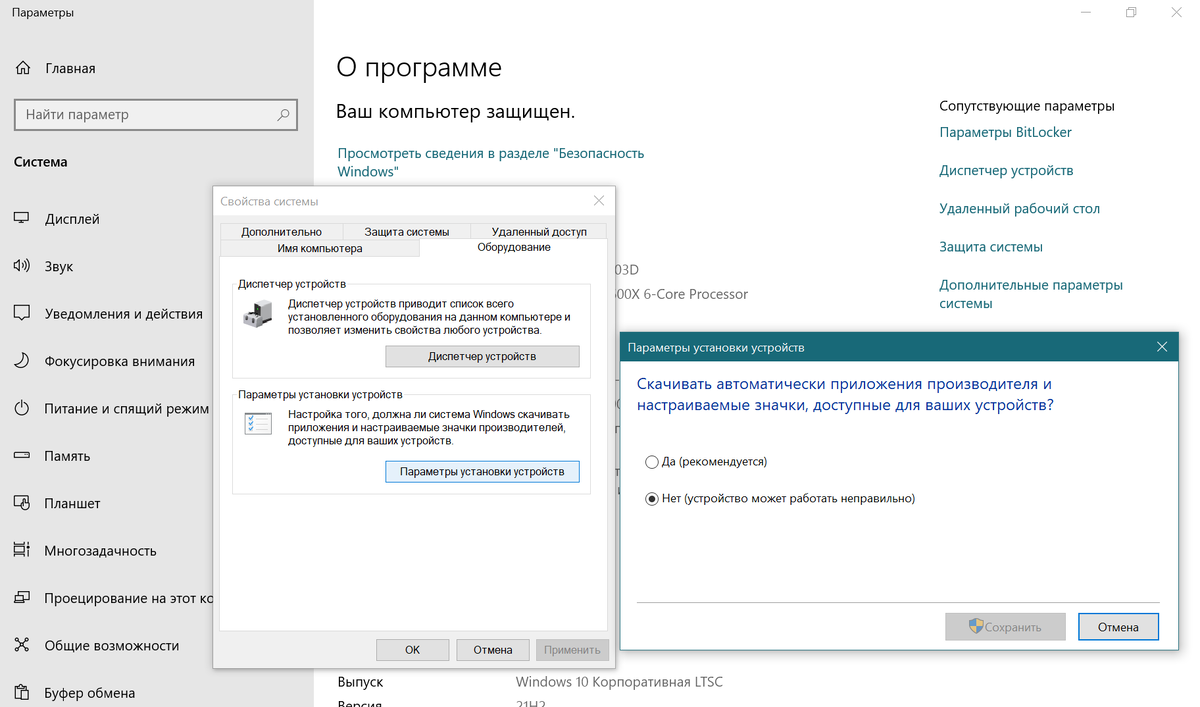Maximize the Параметры settings window
Screen dimensions: 1200x707
[1131, 13]
